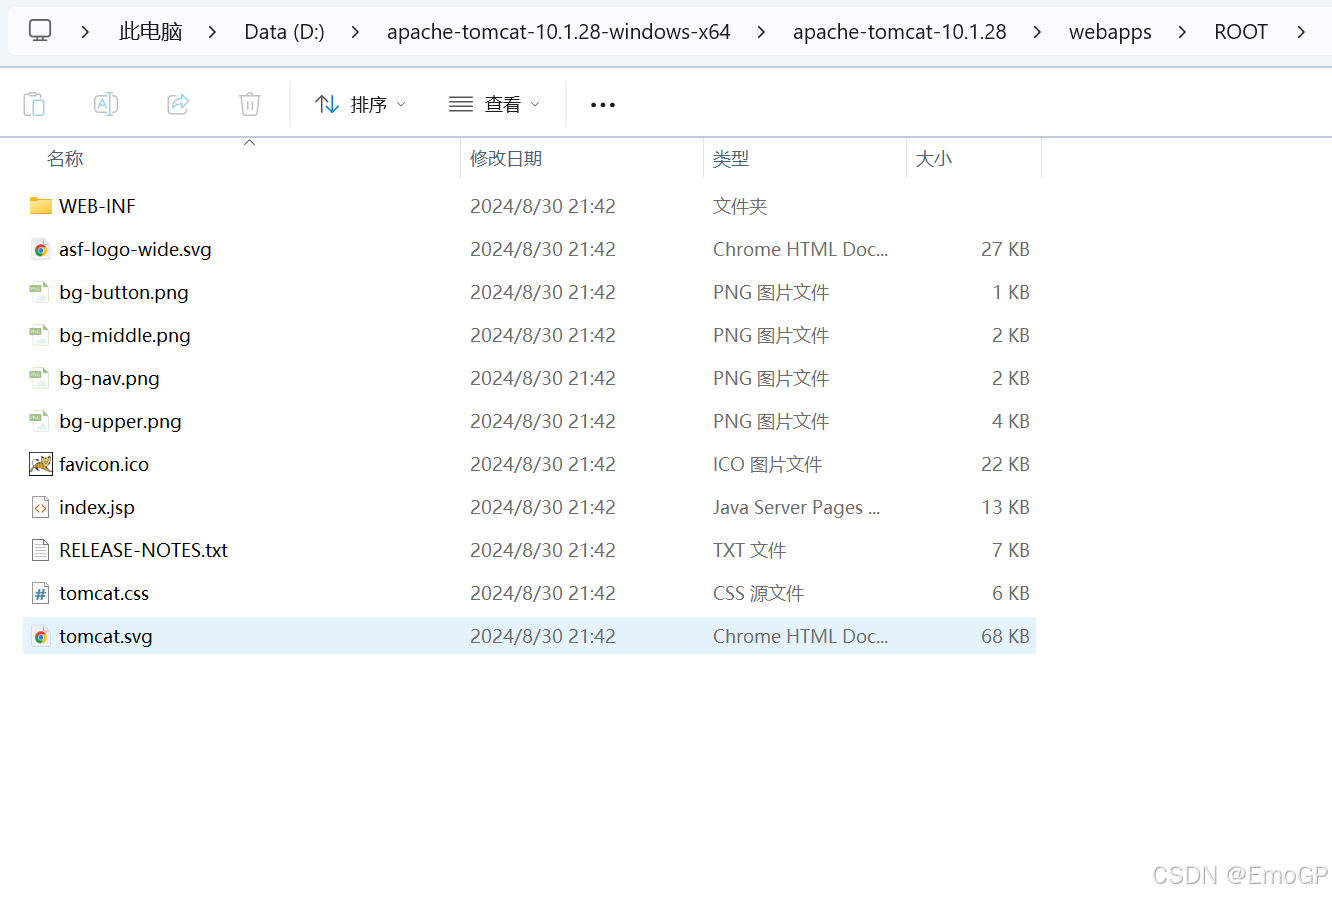
Task: Navigate to 此电脑 breadcrumb
Action: 150,32
